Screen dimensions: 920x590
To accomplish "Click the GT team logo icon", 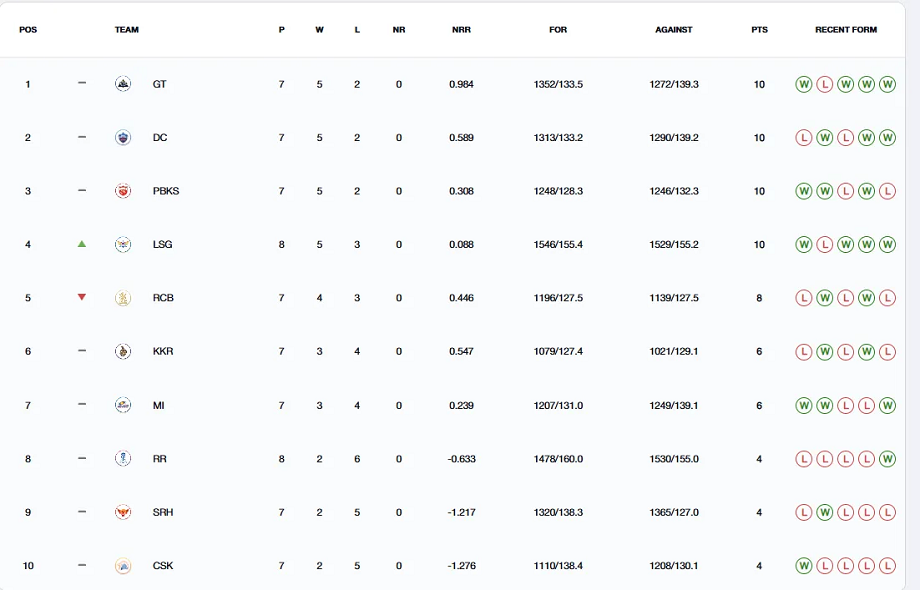I will [x=122, y=84].
